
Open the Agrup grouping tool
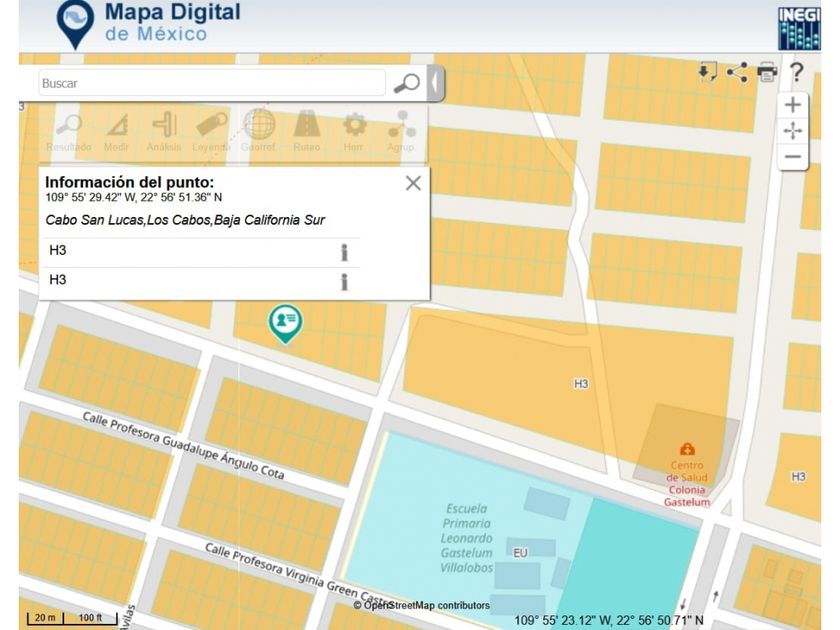(x=401, y=132)
